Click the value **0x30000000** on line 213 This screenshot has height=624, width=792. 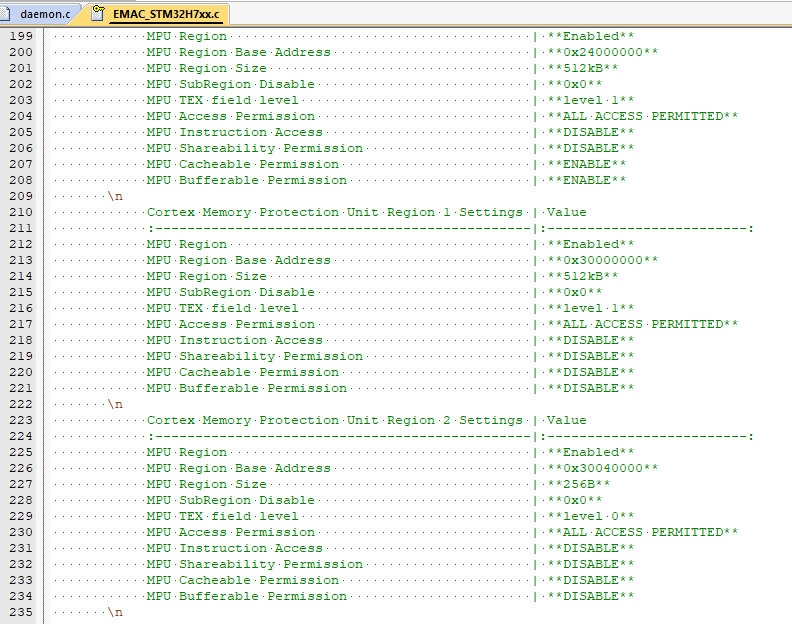click(603, 260)
